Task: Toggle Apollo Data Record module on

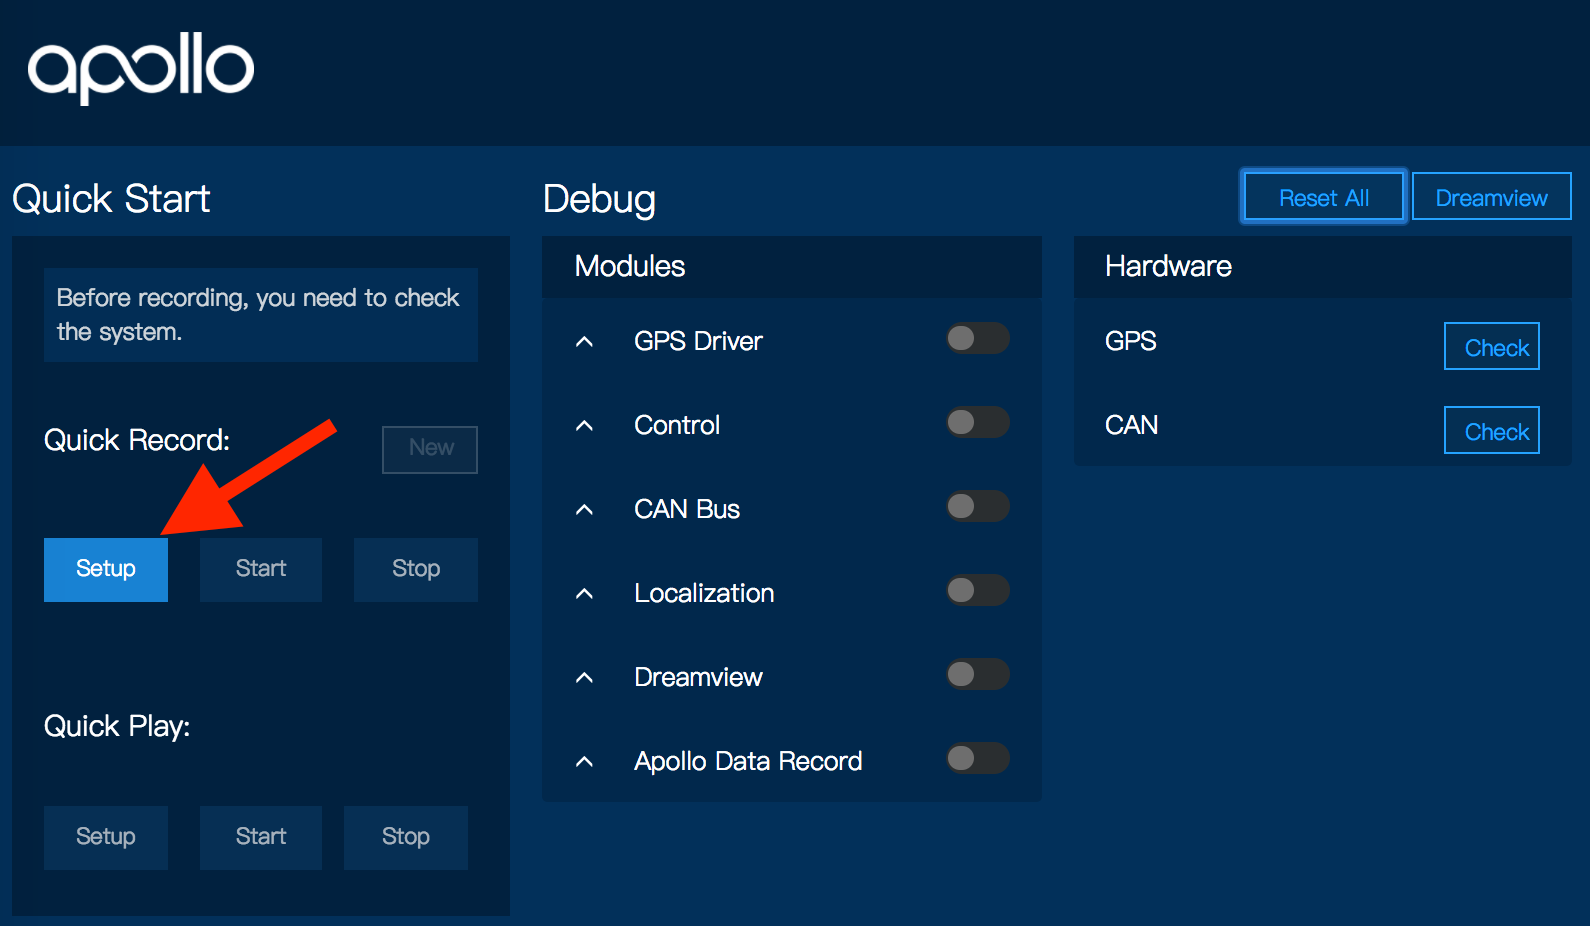Action: [977, 758]
